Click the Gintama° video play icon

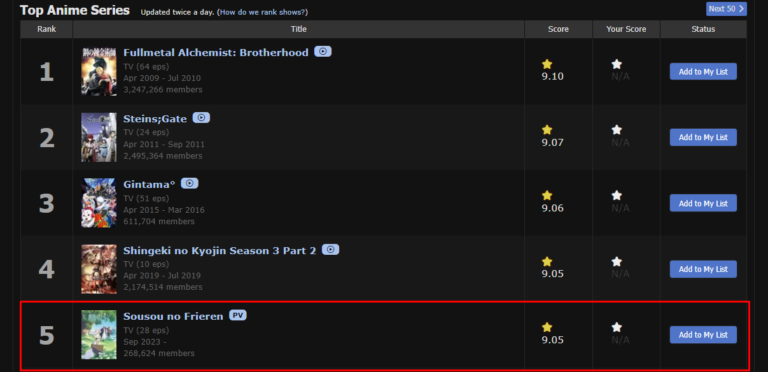tap(190, 184)
